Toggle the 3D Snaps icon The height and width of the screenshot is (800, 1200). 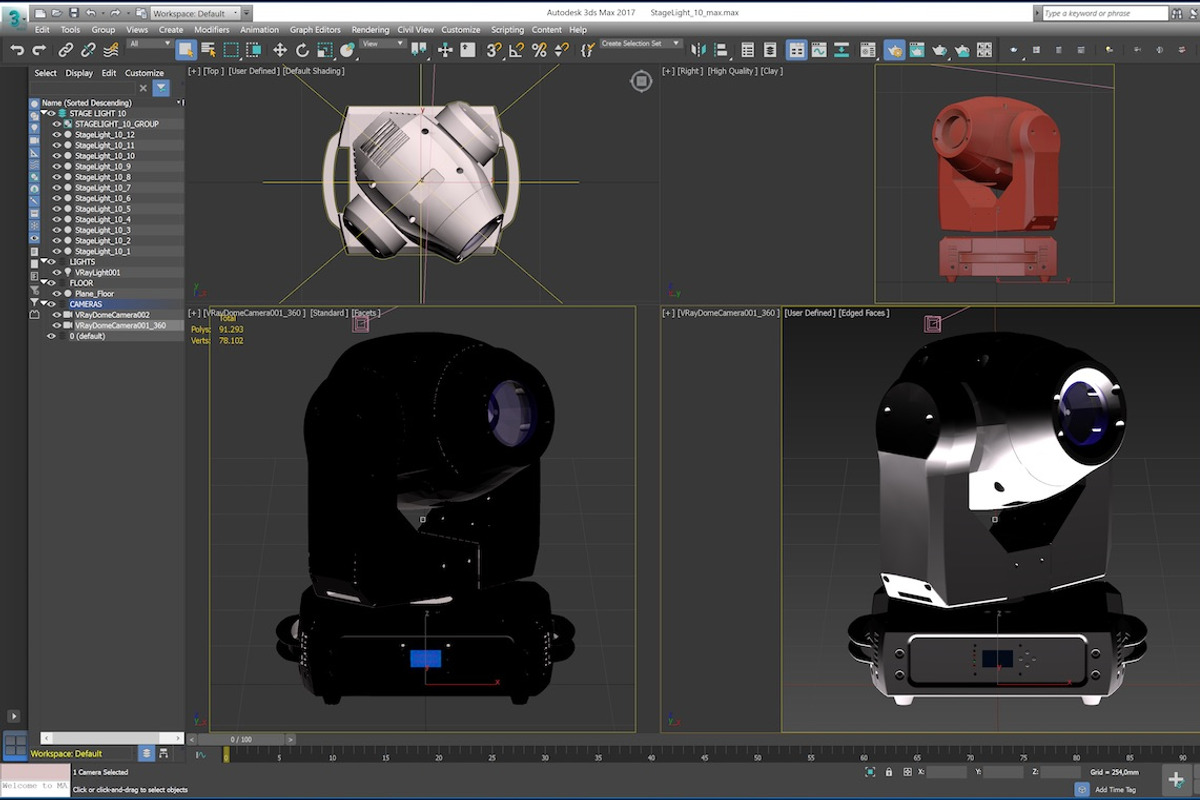point(495,50)
